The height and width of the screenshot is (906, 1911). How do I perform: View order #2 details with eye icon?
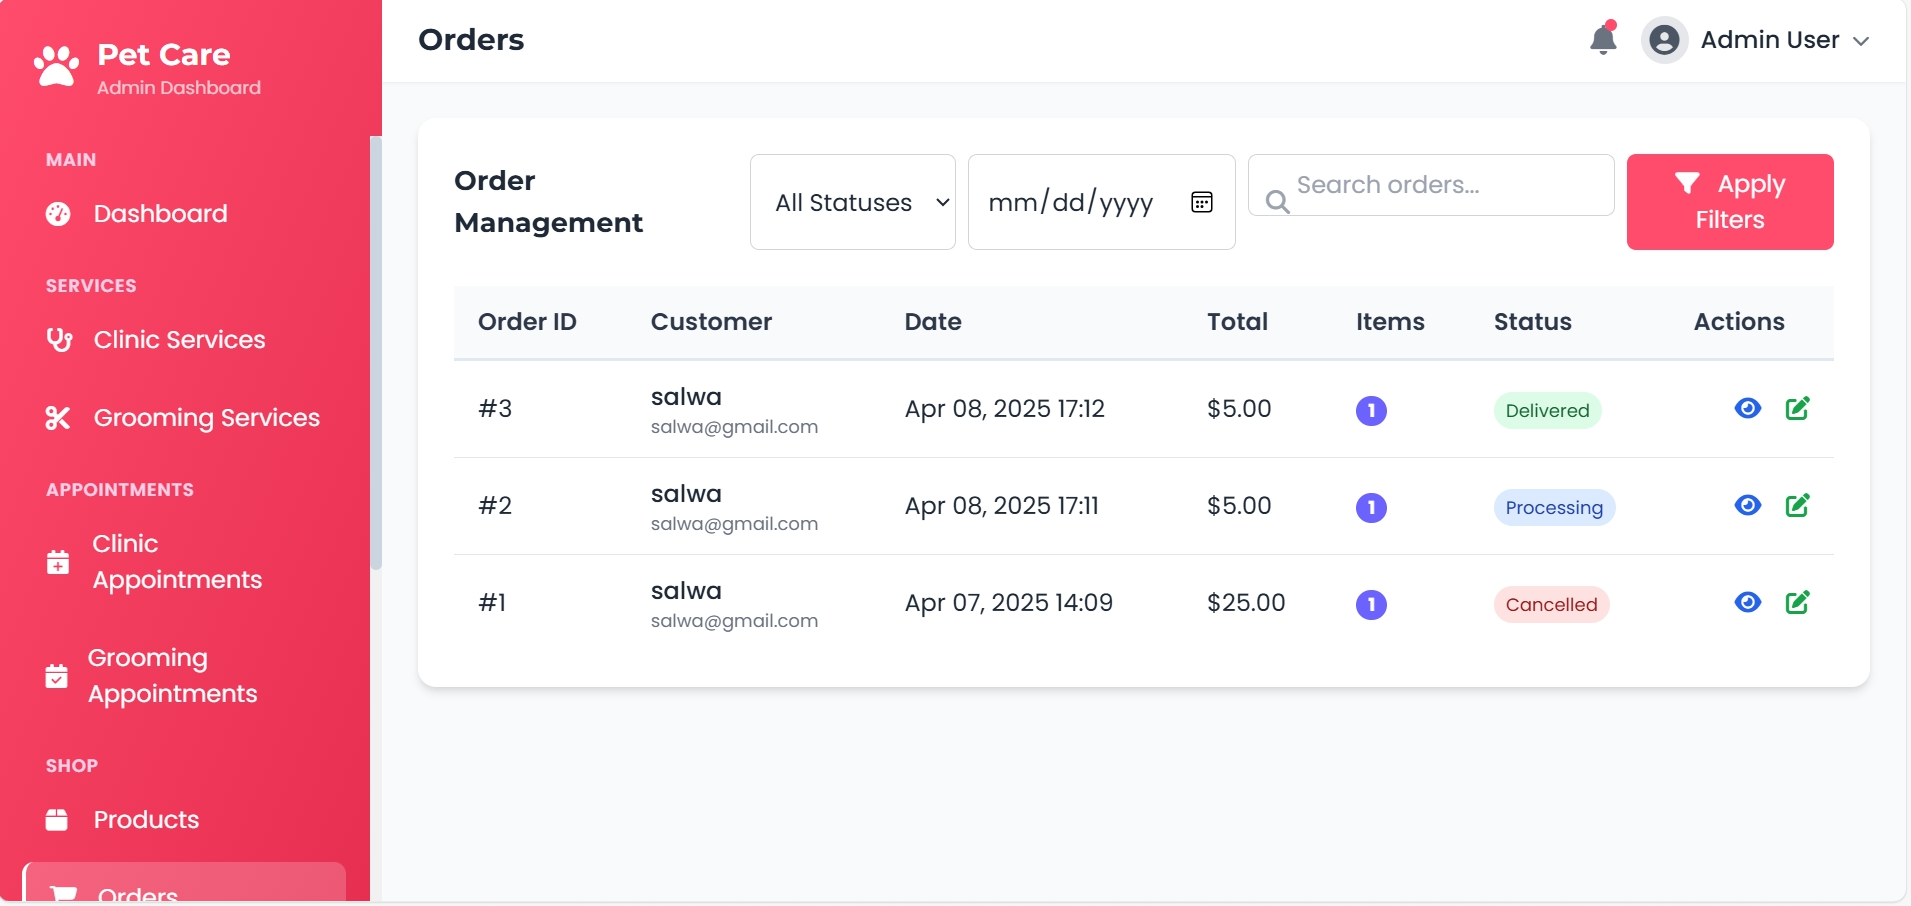[1747, 505]
